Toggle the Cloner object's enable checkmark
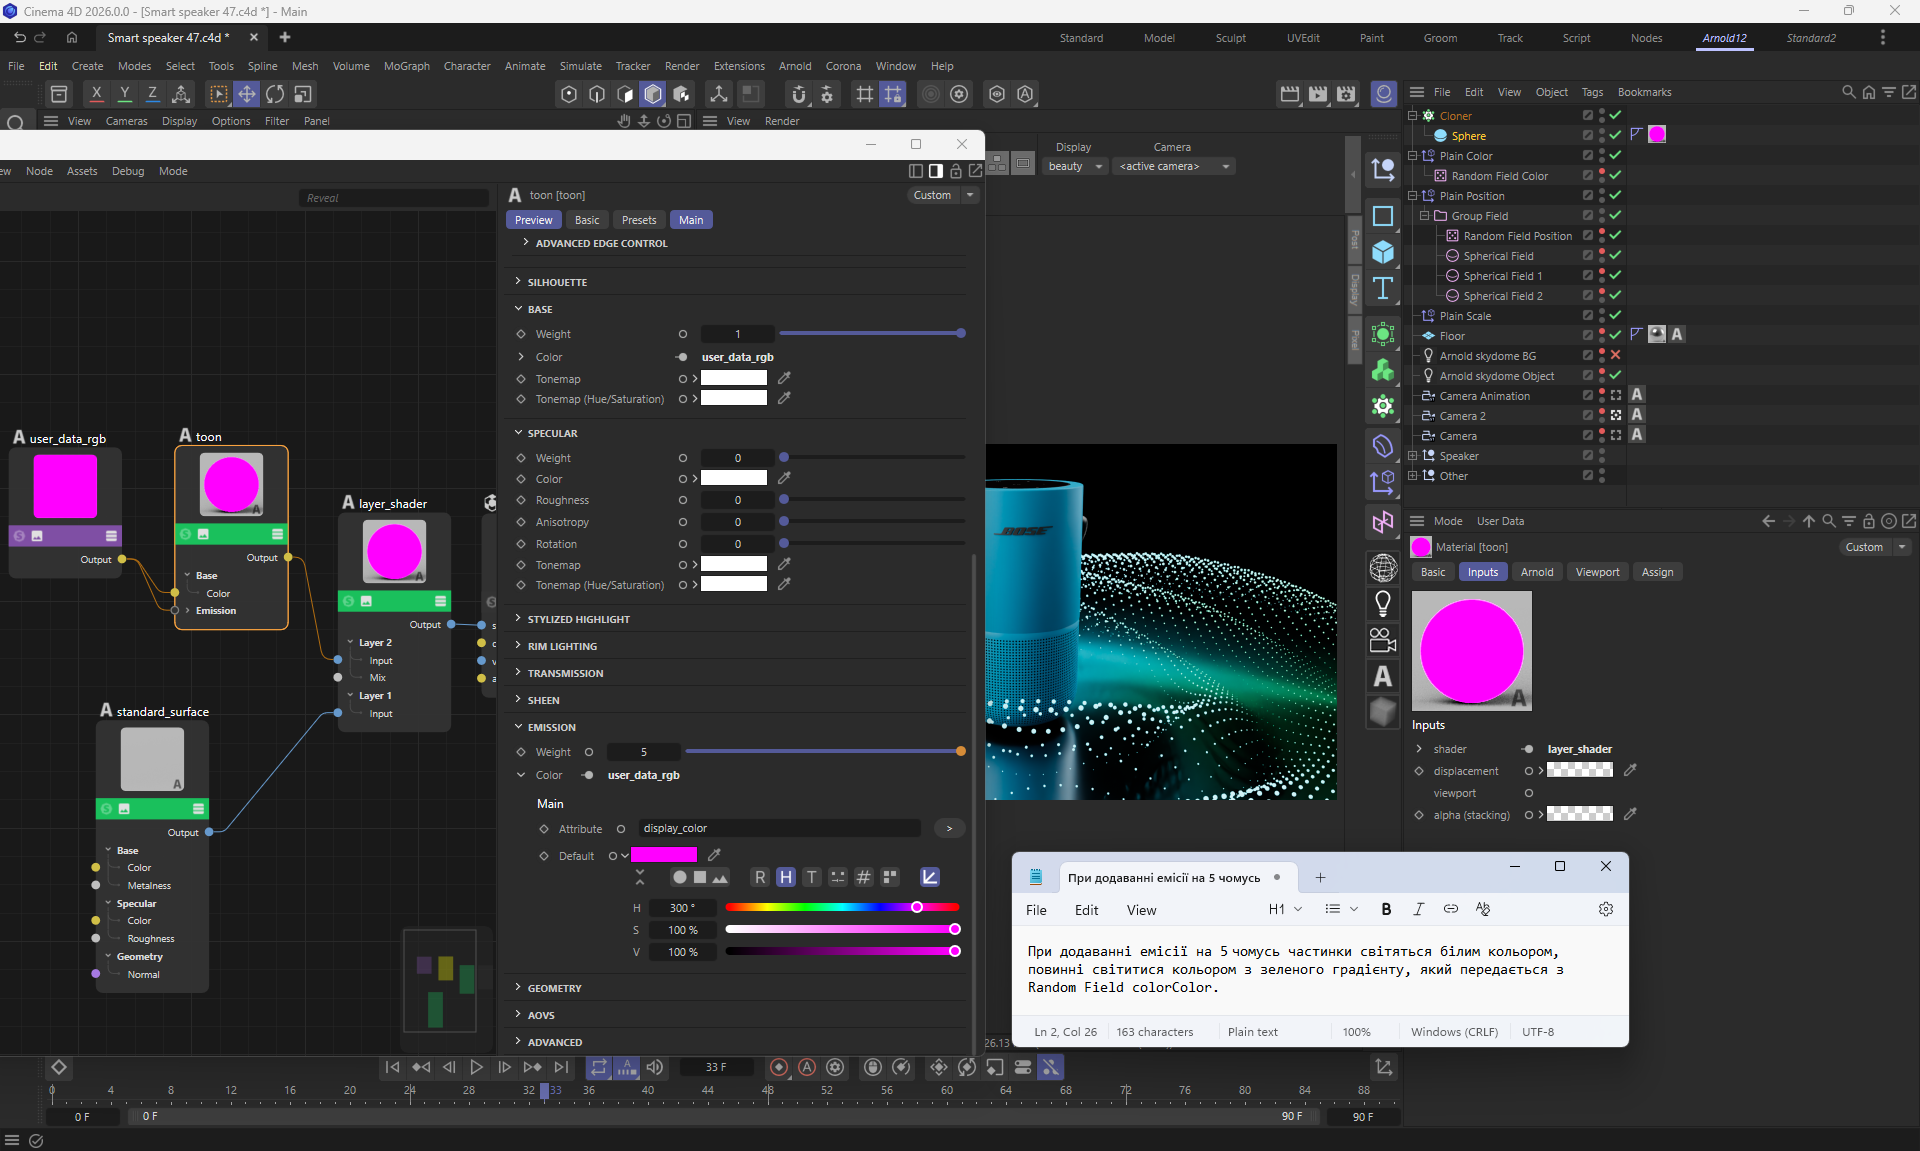Viewport: 1920px width, 1151px height. coord(1615,115)
